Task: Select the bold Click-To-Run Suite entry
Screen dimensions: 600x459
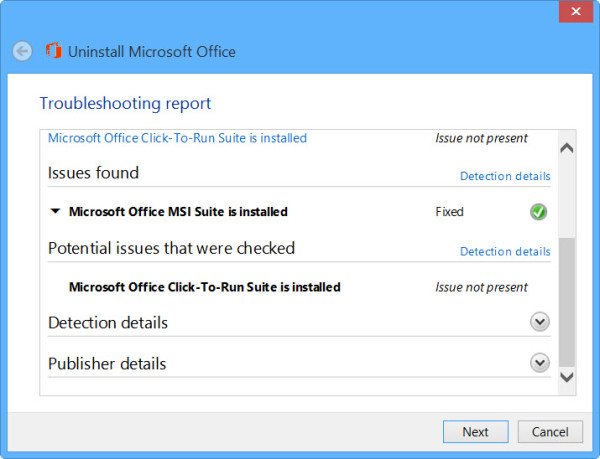Action: click(x=204, y=287)
